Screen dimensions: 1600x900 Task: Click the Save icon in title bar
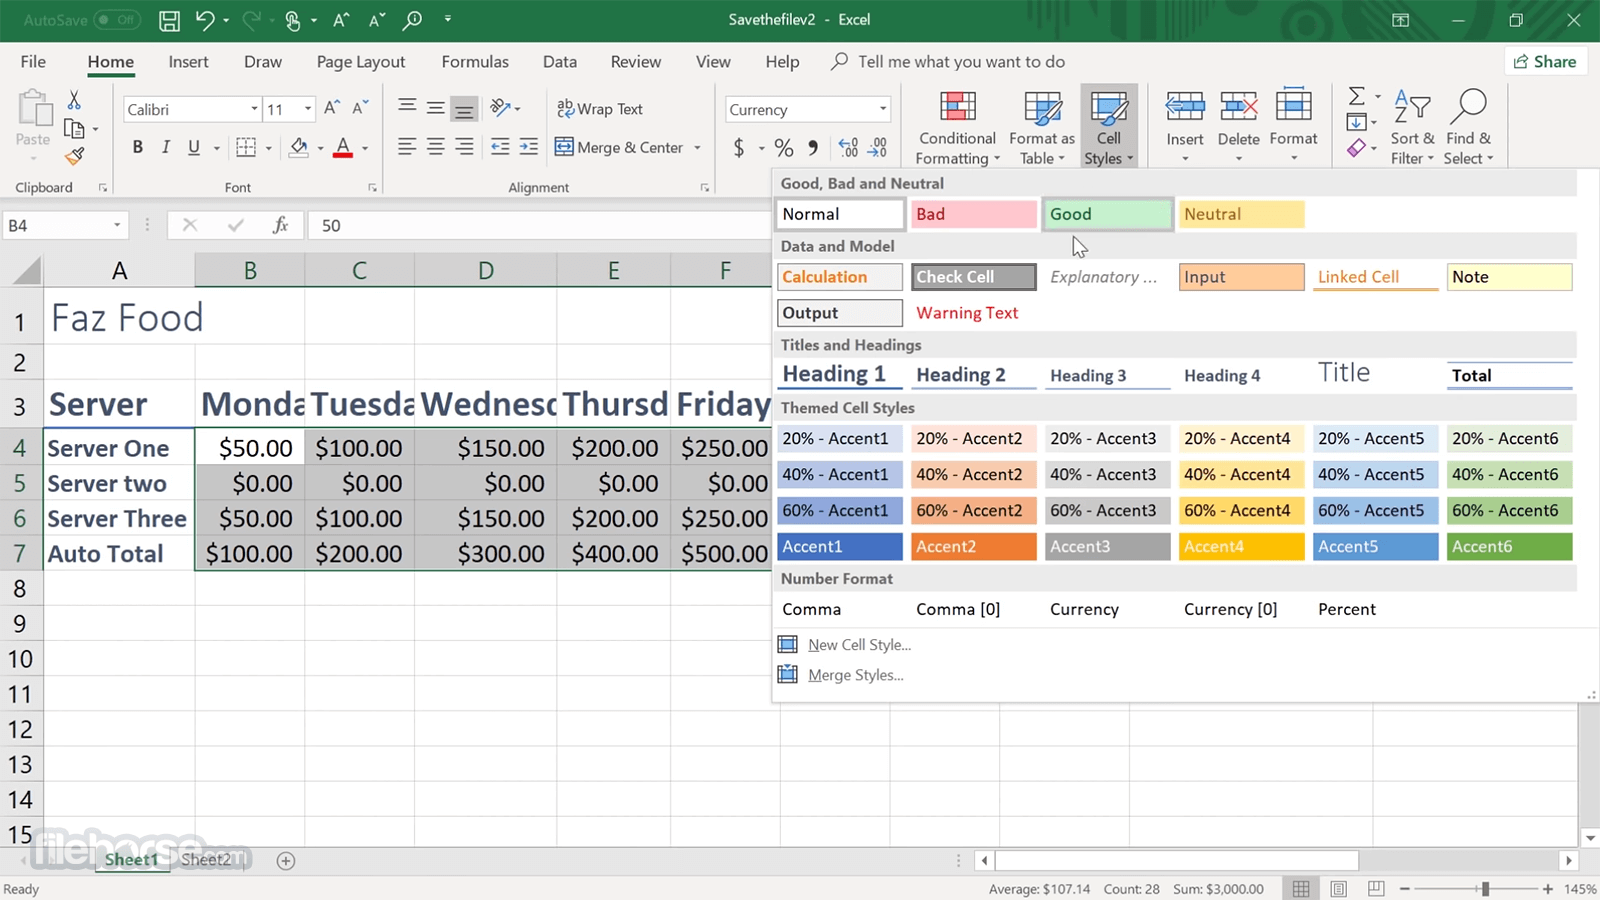tap(169, 20)
